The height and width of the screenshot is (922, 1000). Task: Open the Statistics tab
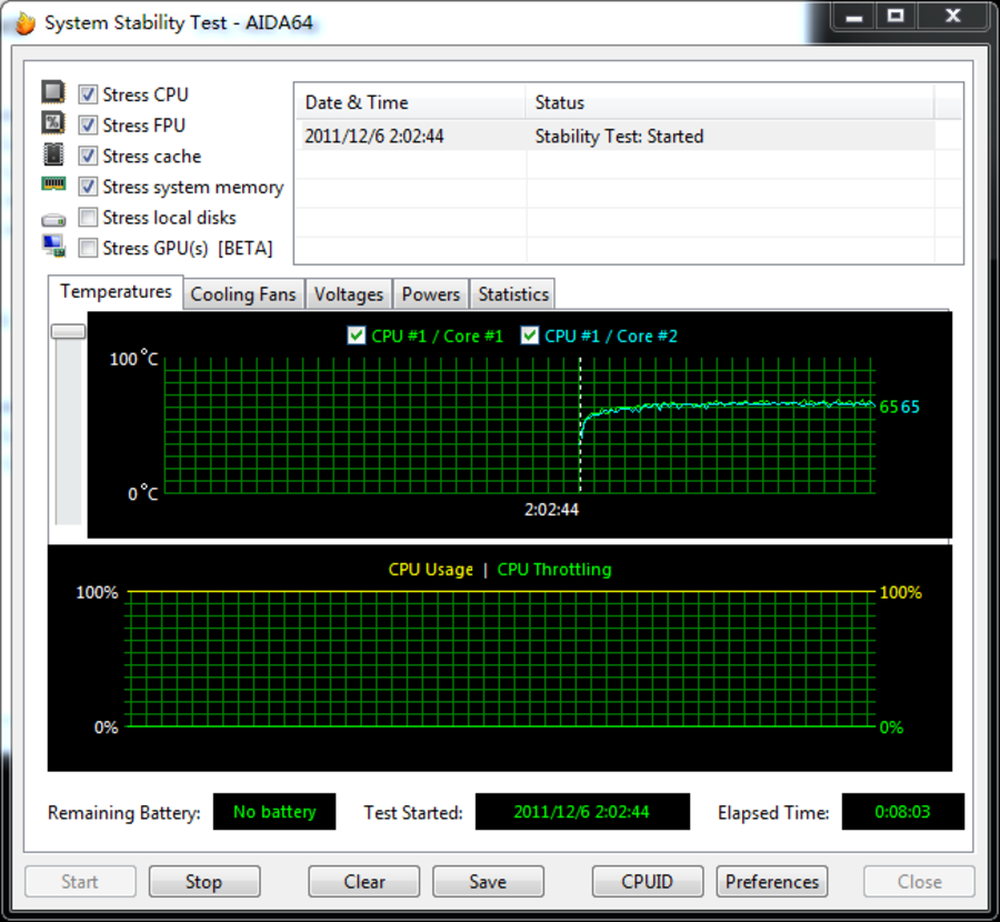point(513,295)
